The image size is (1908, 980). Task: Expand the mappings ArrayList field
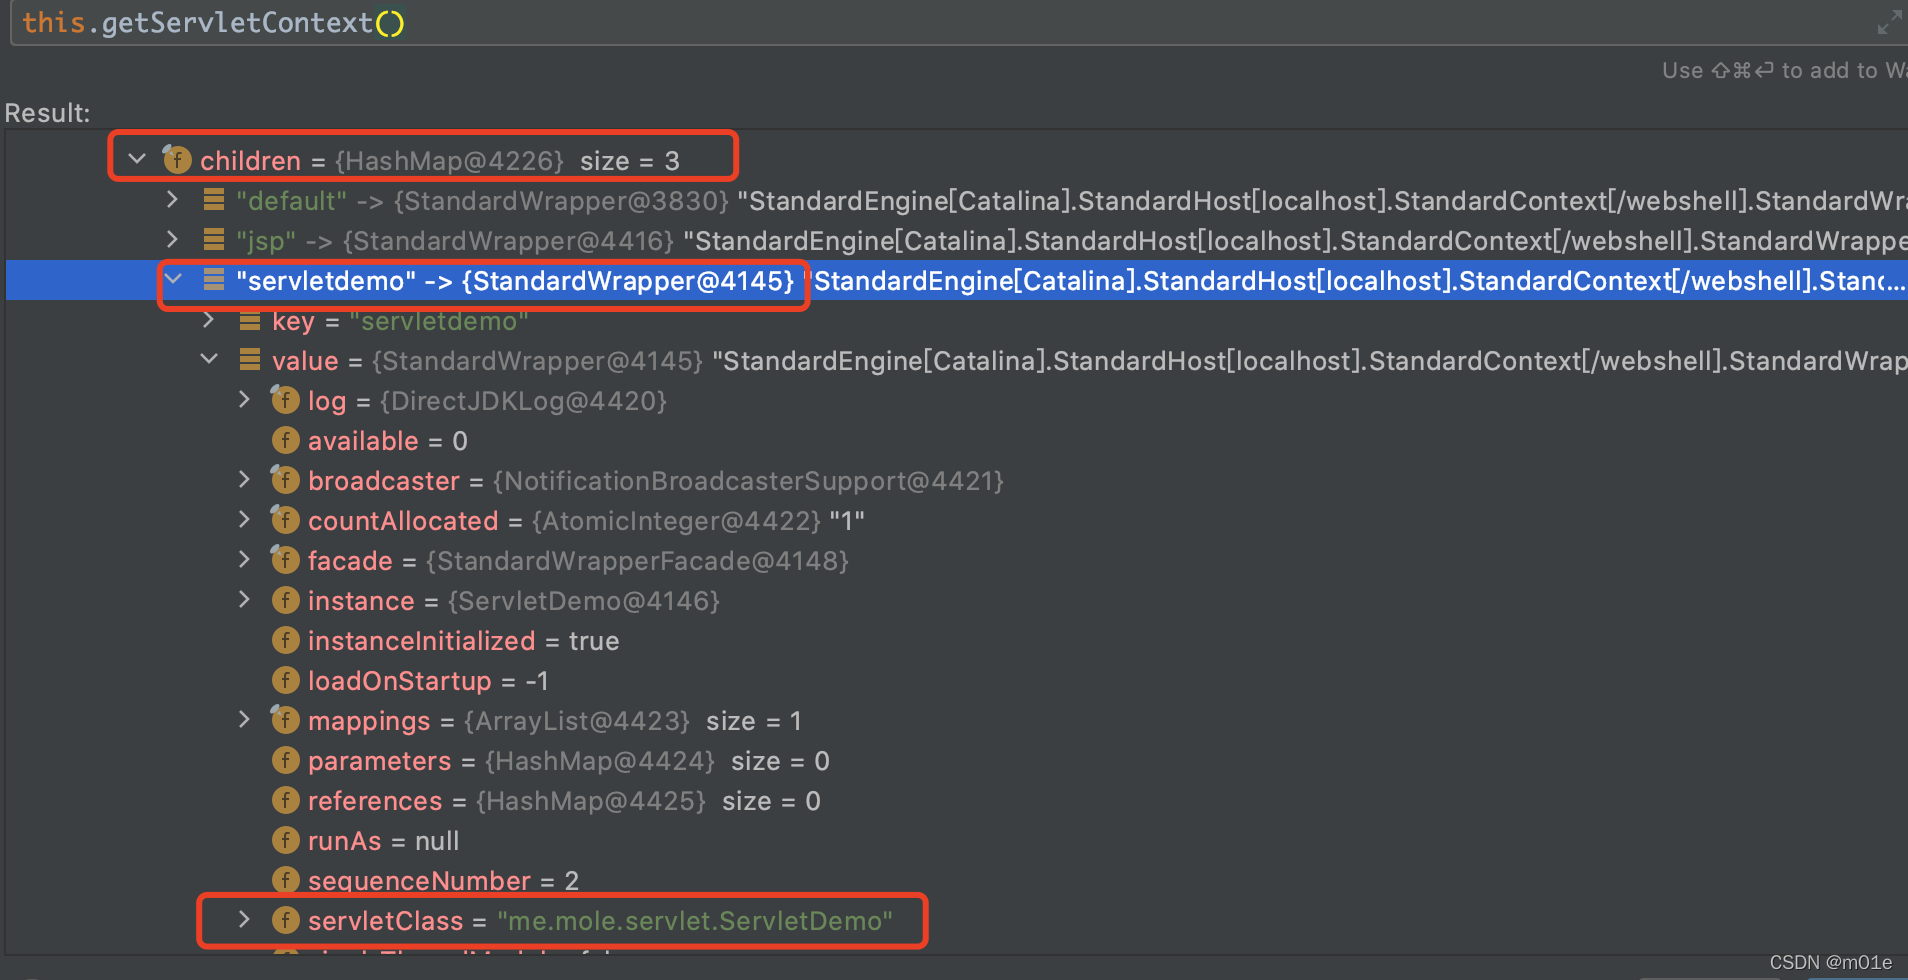[245, 720]
